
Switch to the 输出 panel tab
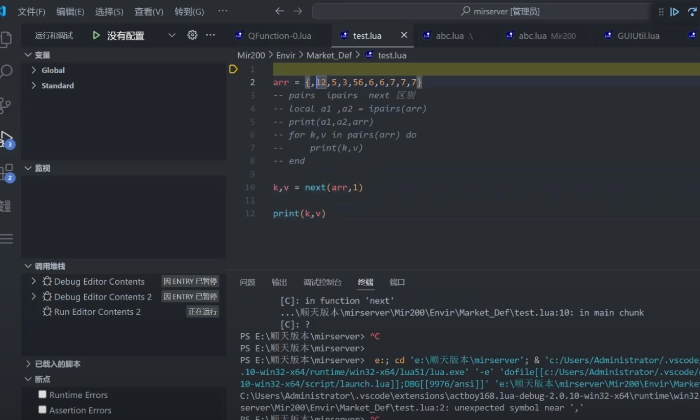(279, 283)
